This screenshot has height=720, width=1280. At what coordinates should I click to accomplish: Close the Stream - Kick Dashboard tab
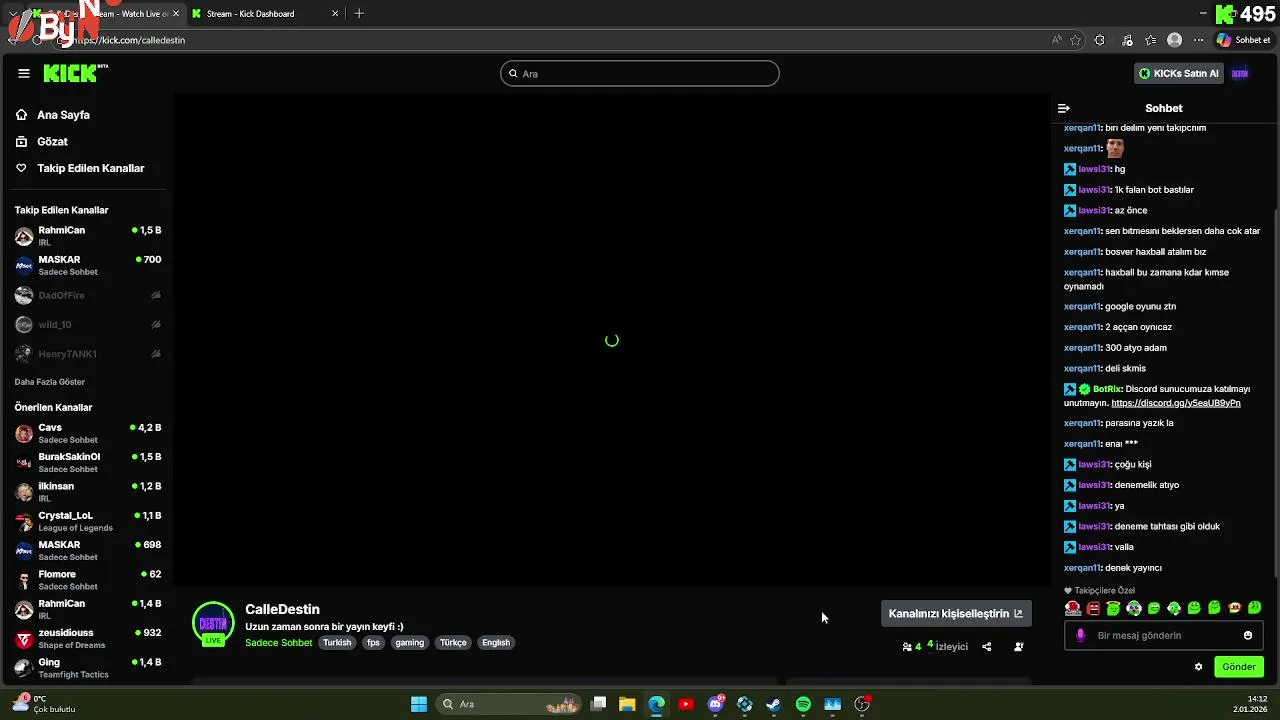coord(335,14)
